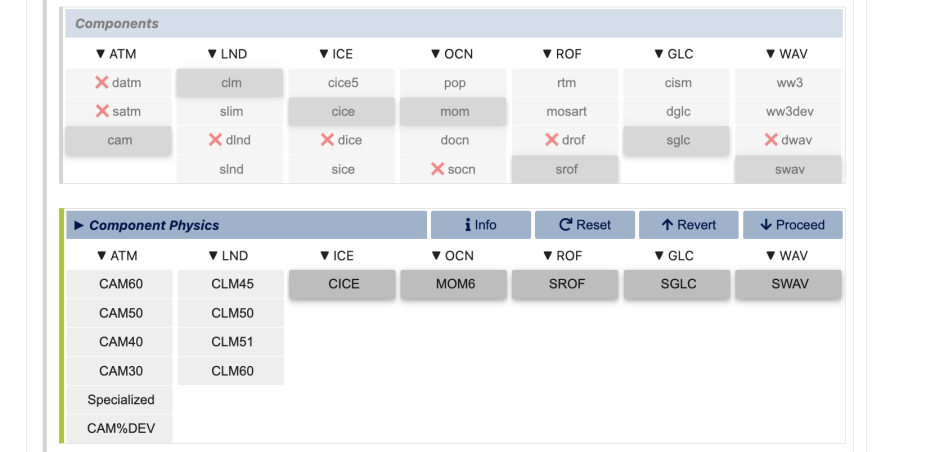Choose CAM60 physics option
This screenshot has width=926, height=452.
120,284
